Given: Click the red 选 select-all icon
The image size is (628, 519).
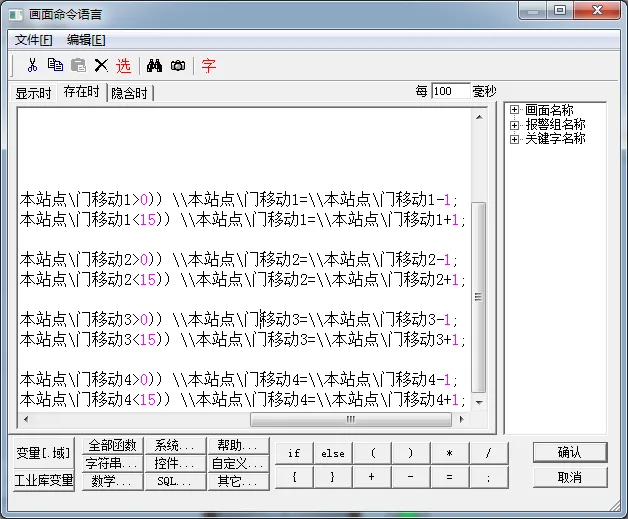Looking at the screenshot, I should click(x=123, y=65).
